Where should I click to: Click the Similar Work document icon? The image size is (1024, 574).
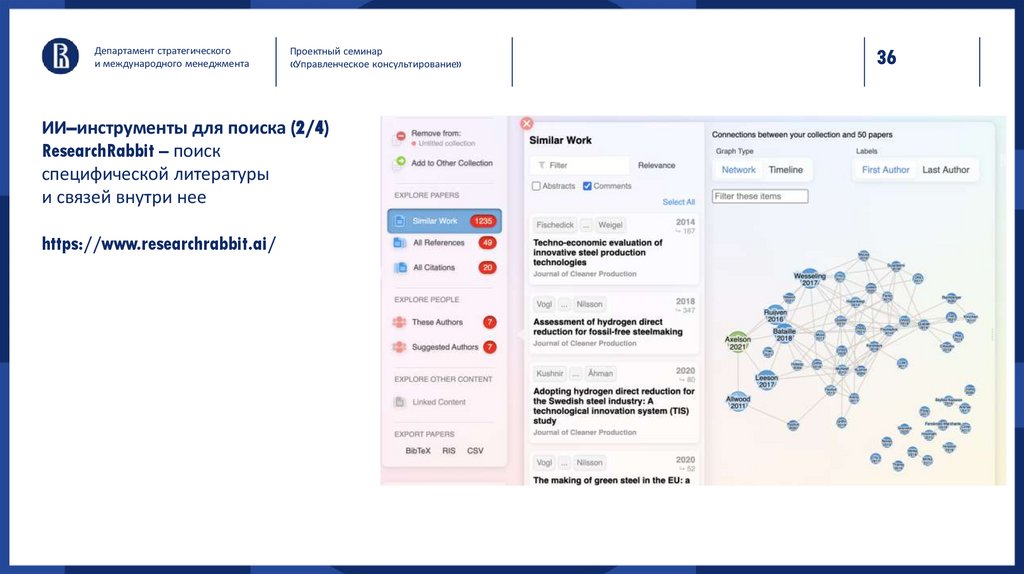click(x=400, y=221)
